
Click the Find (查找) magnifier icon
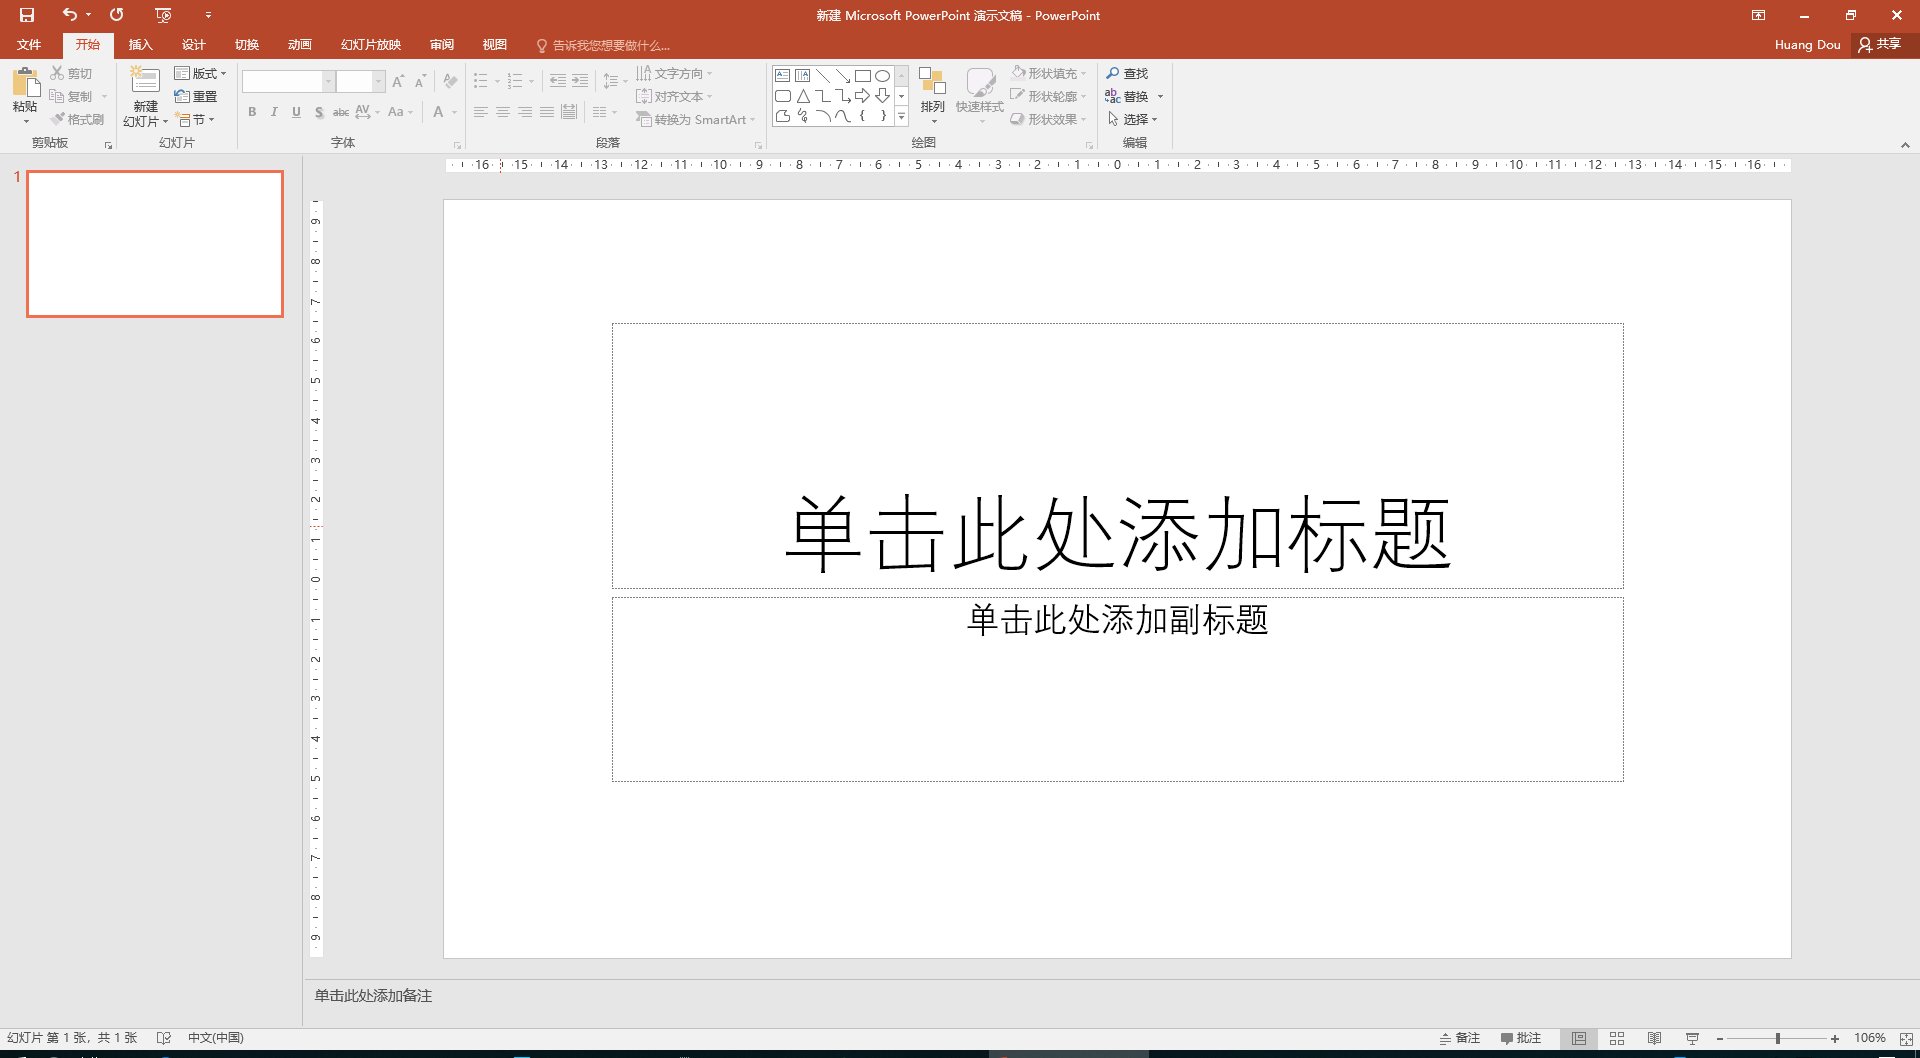coord(1113,73)
